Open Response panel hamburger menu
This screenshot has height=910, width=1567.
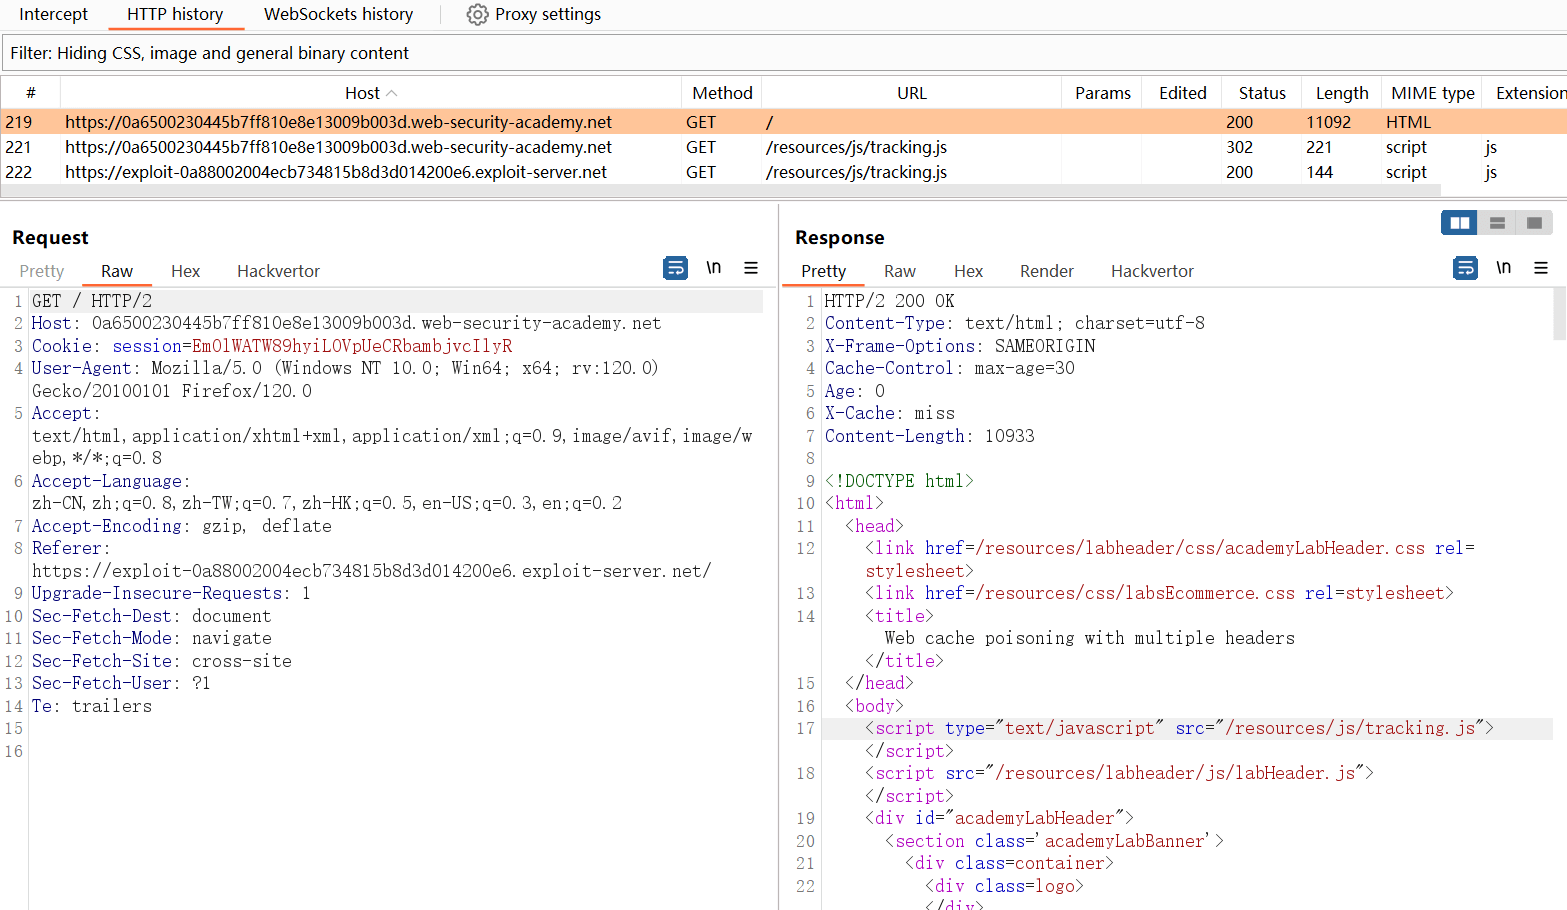(x=1541, y=268)
